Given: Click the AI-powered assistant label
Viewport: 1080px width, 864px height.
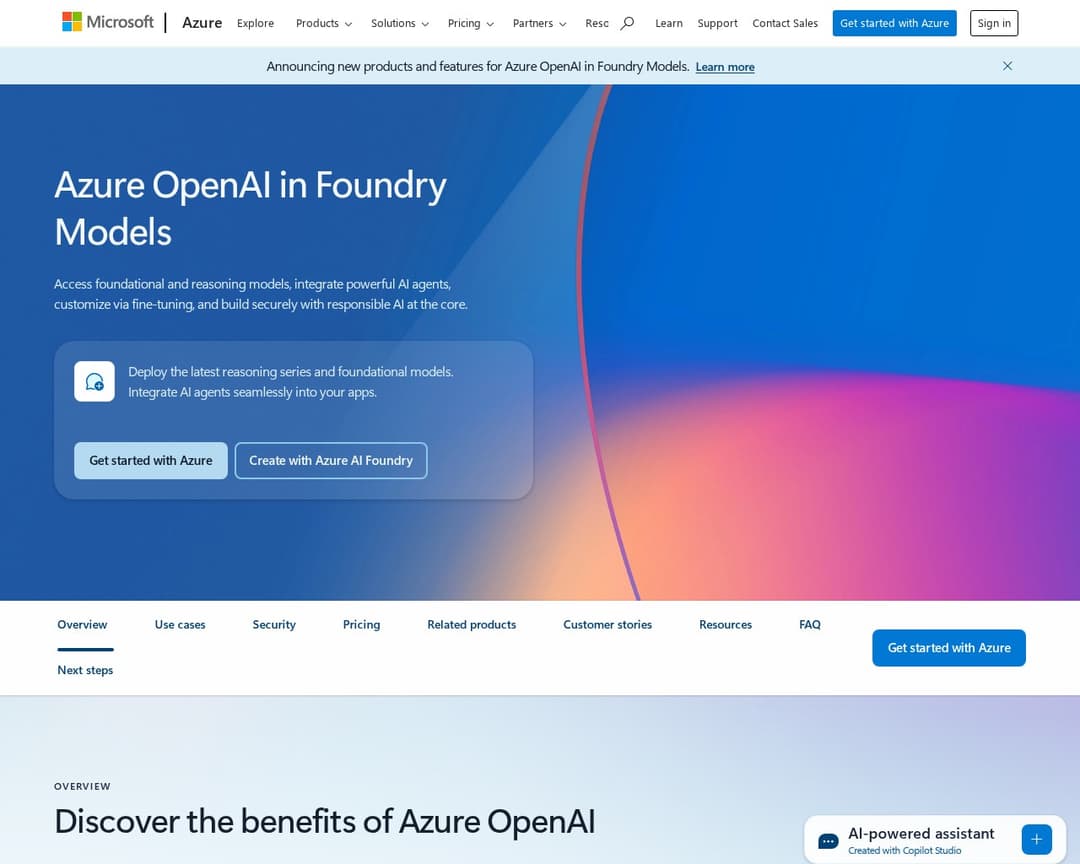Looking at the screenshot, I should click(921, 834).
